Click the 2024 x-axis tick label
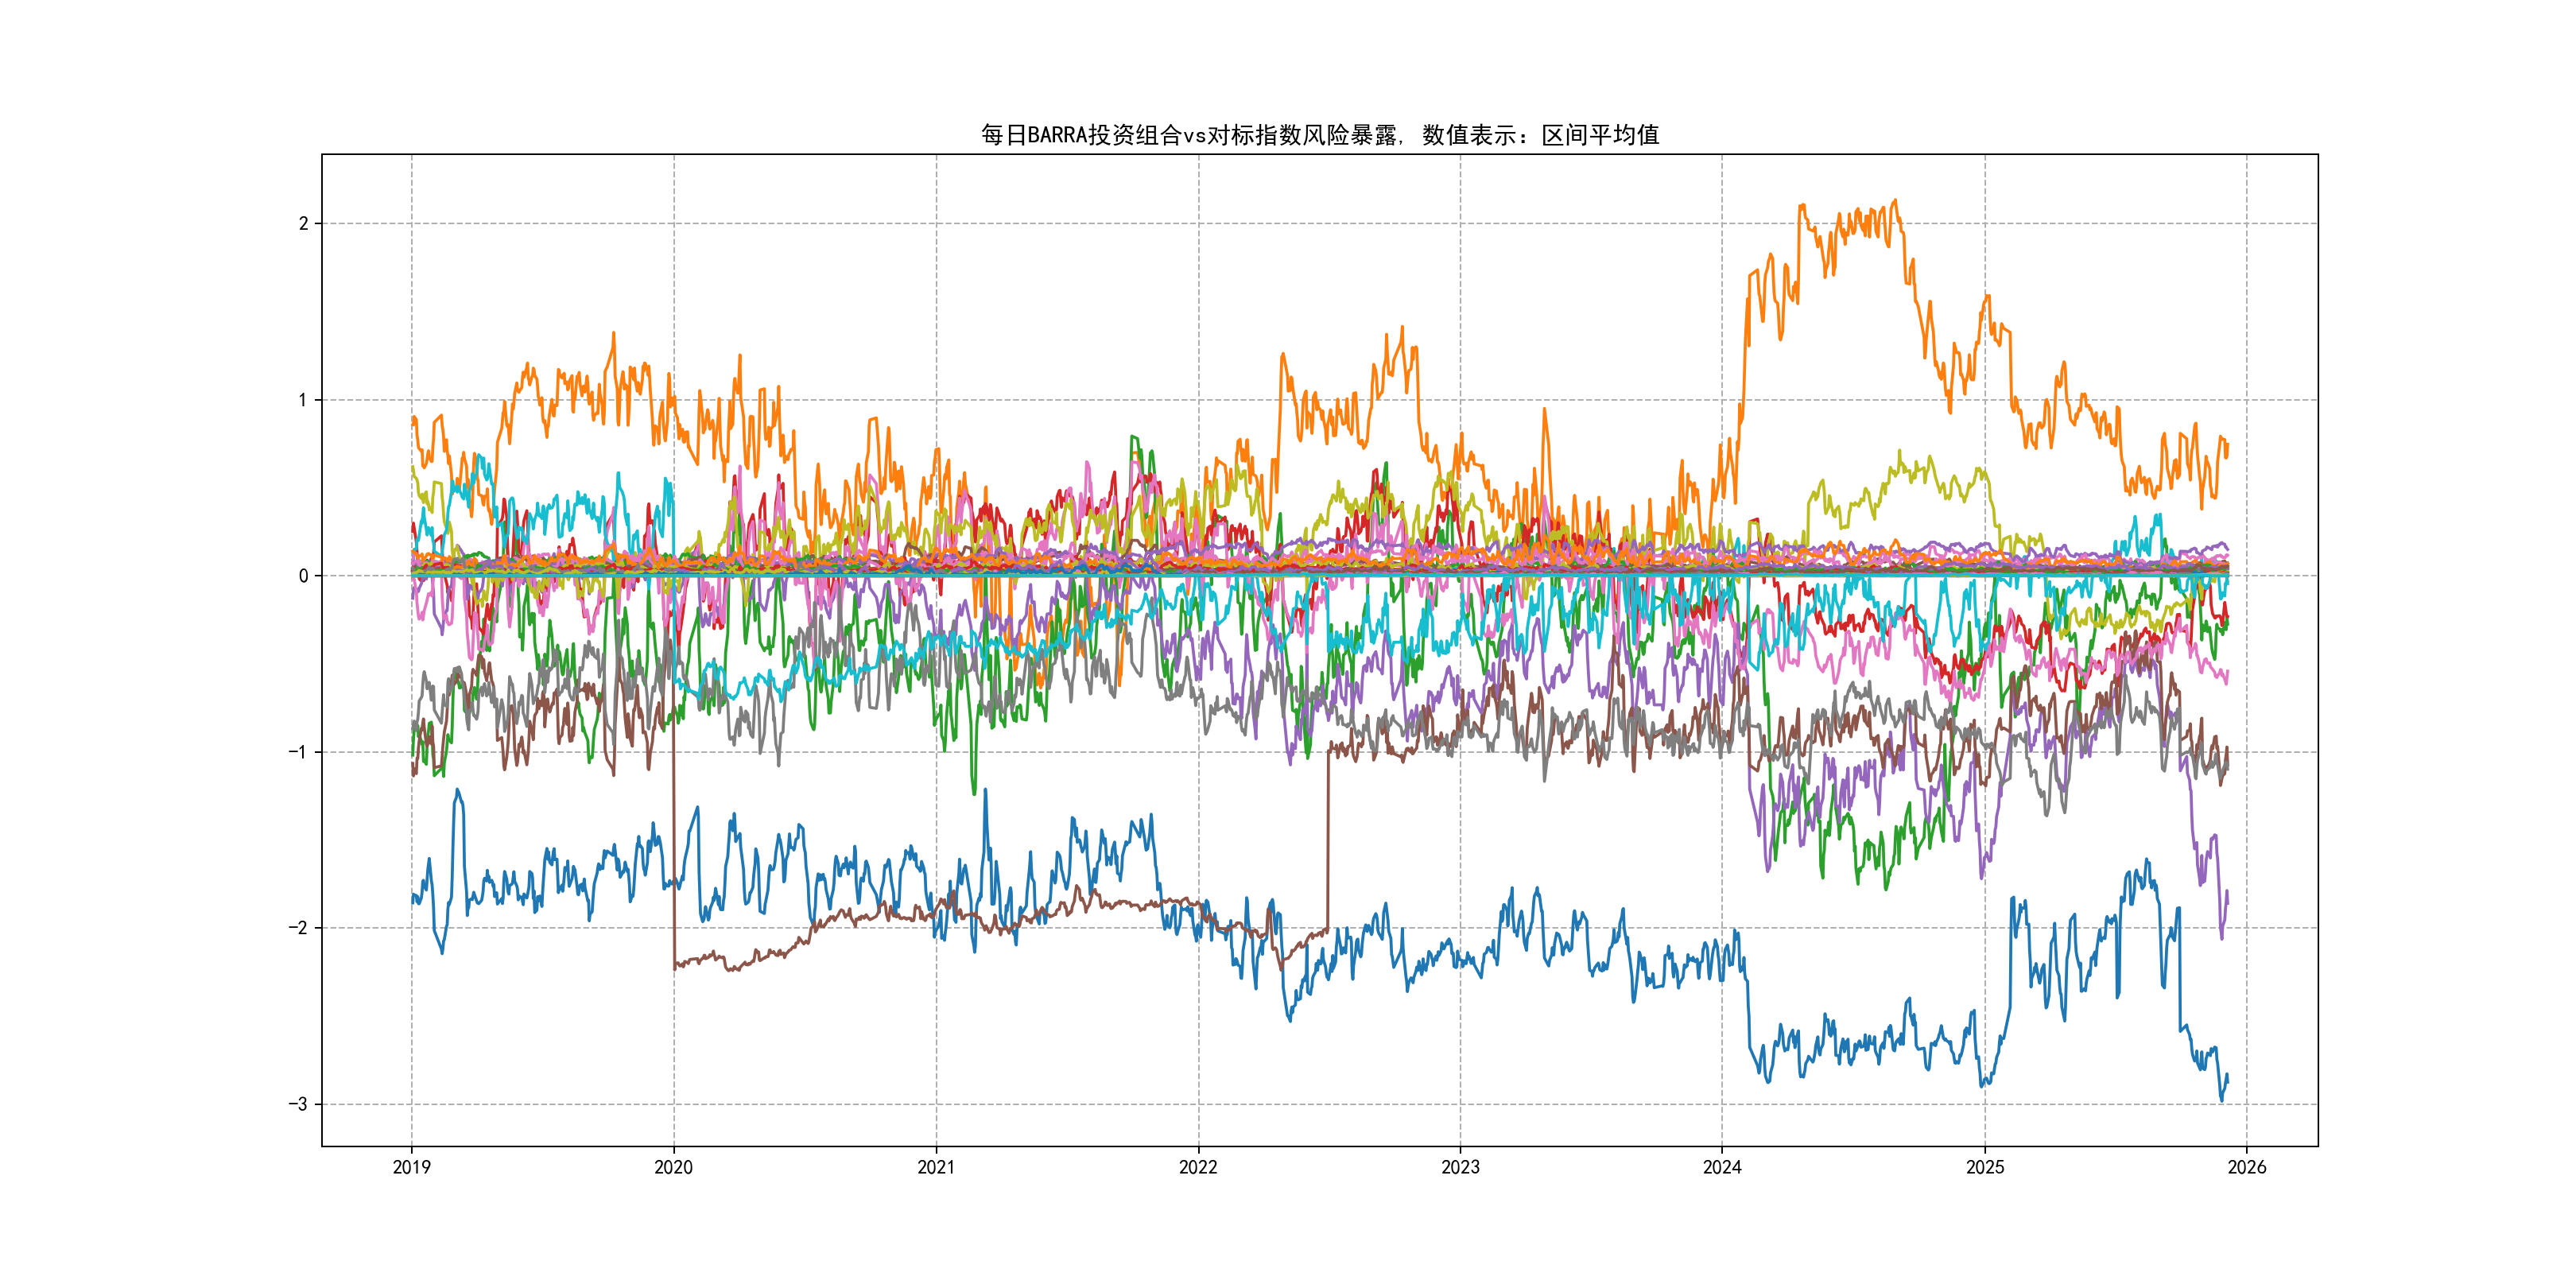Viewport: 2576px width, 1288px height. click(x=1722, y=1167)
